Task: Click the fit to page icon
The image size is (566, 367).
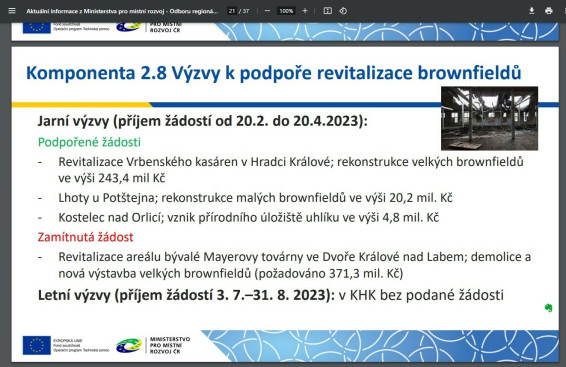Action: [327, 11]
